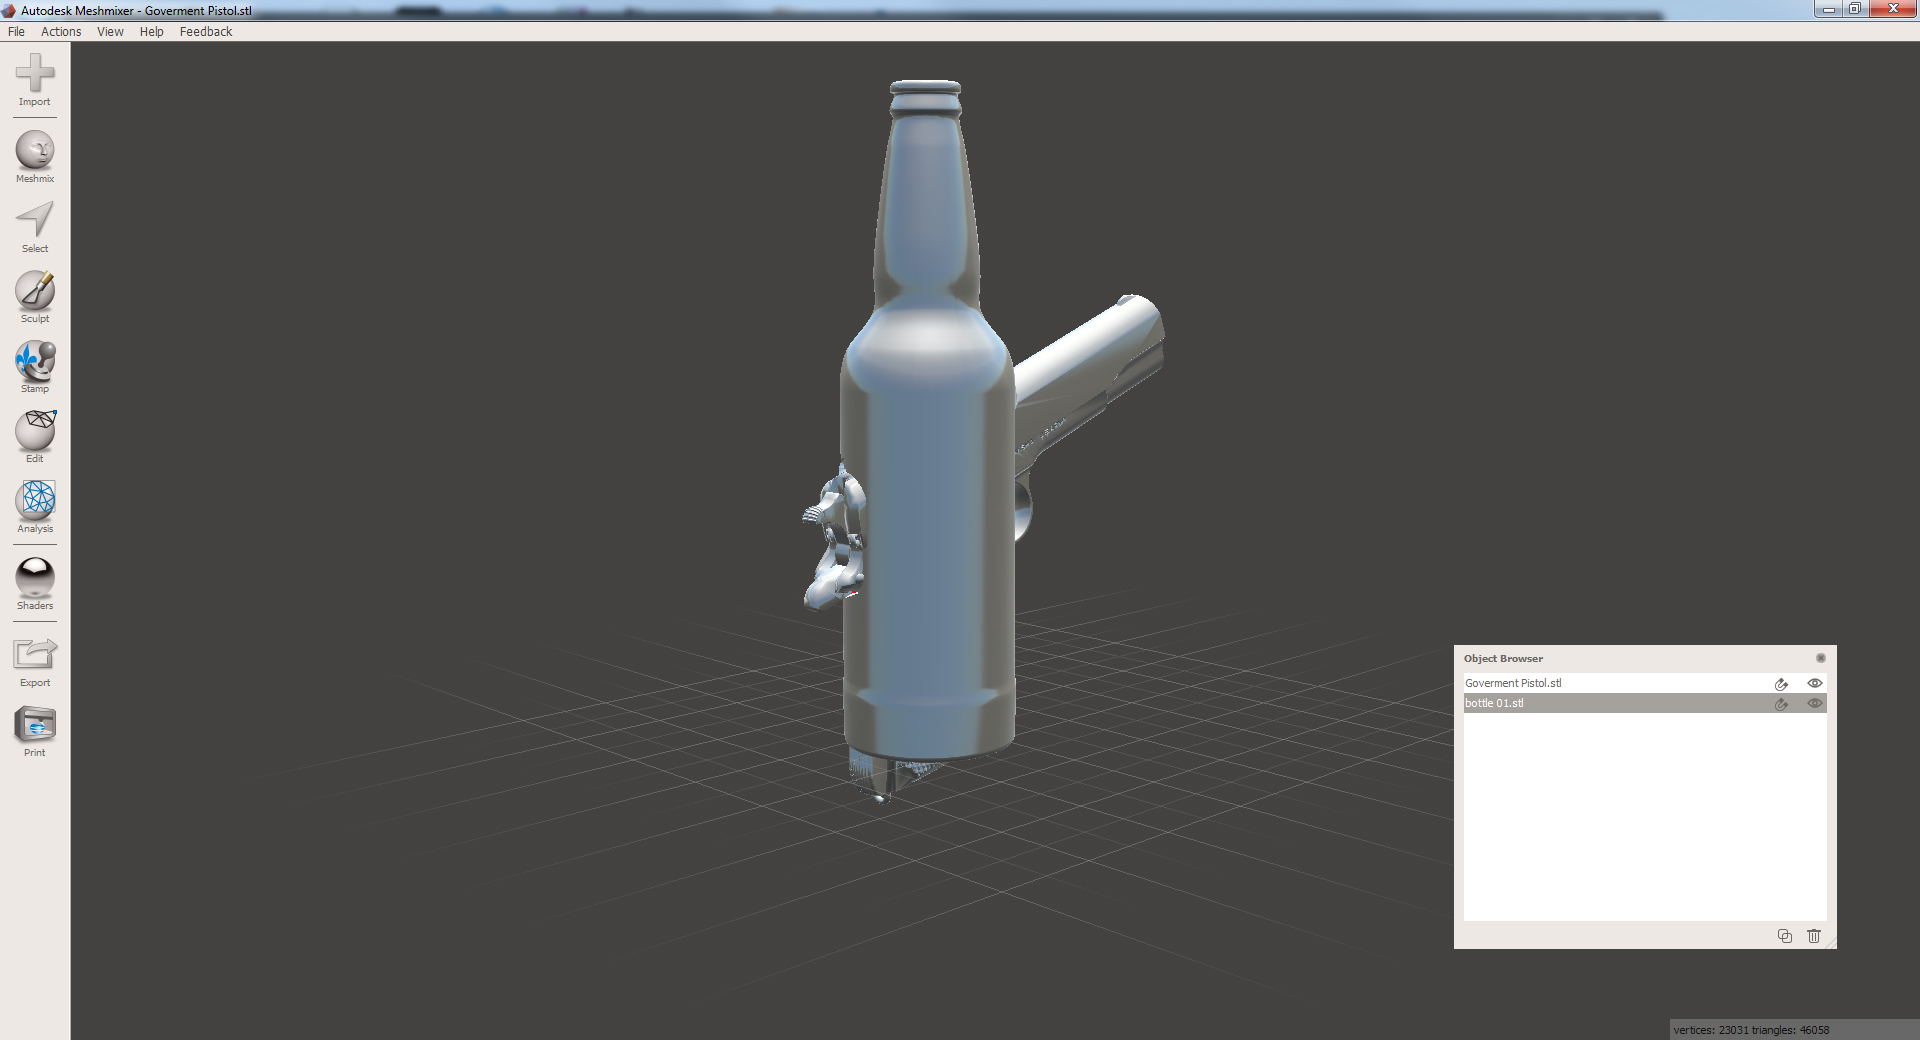Open the Analysis tools
1920x1040 pixels.
[x=35, y=507]
